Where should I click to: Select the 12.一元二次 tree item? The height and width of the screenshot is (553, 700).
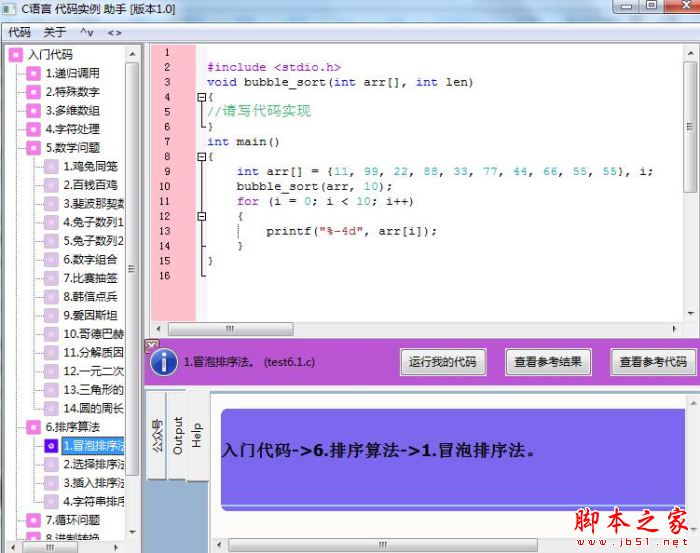93,371
